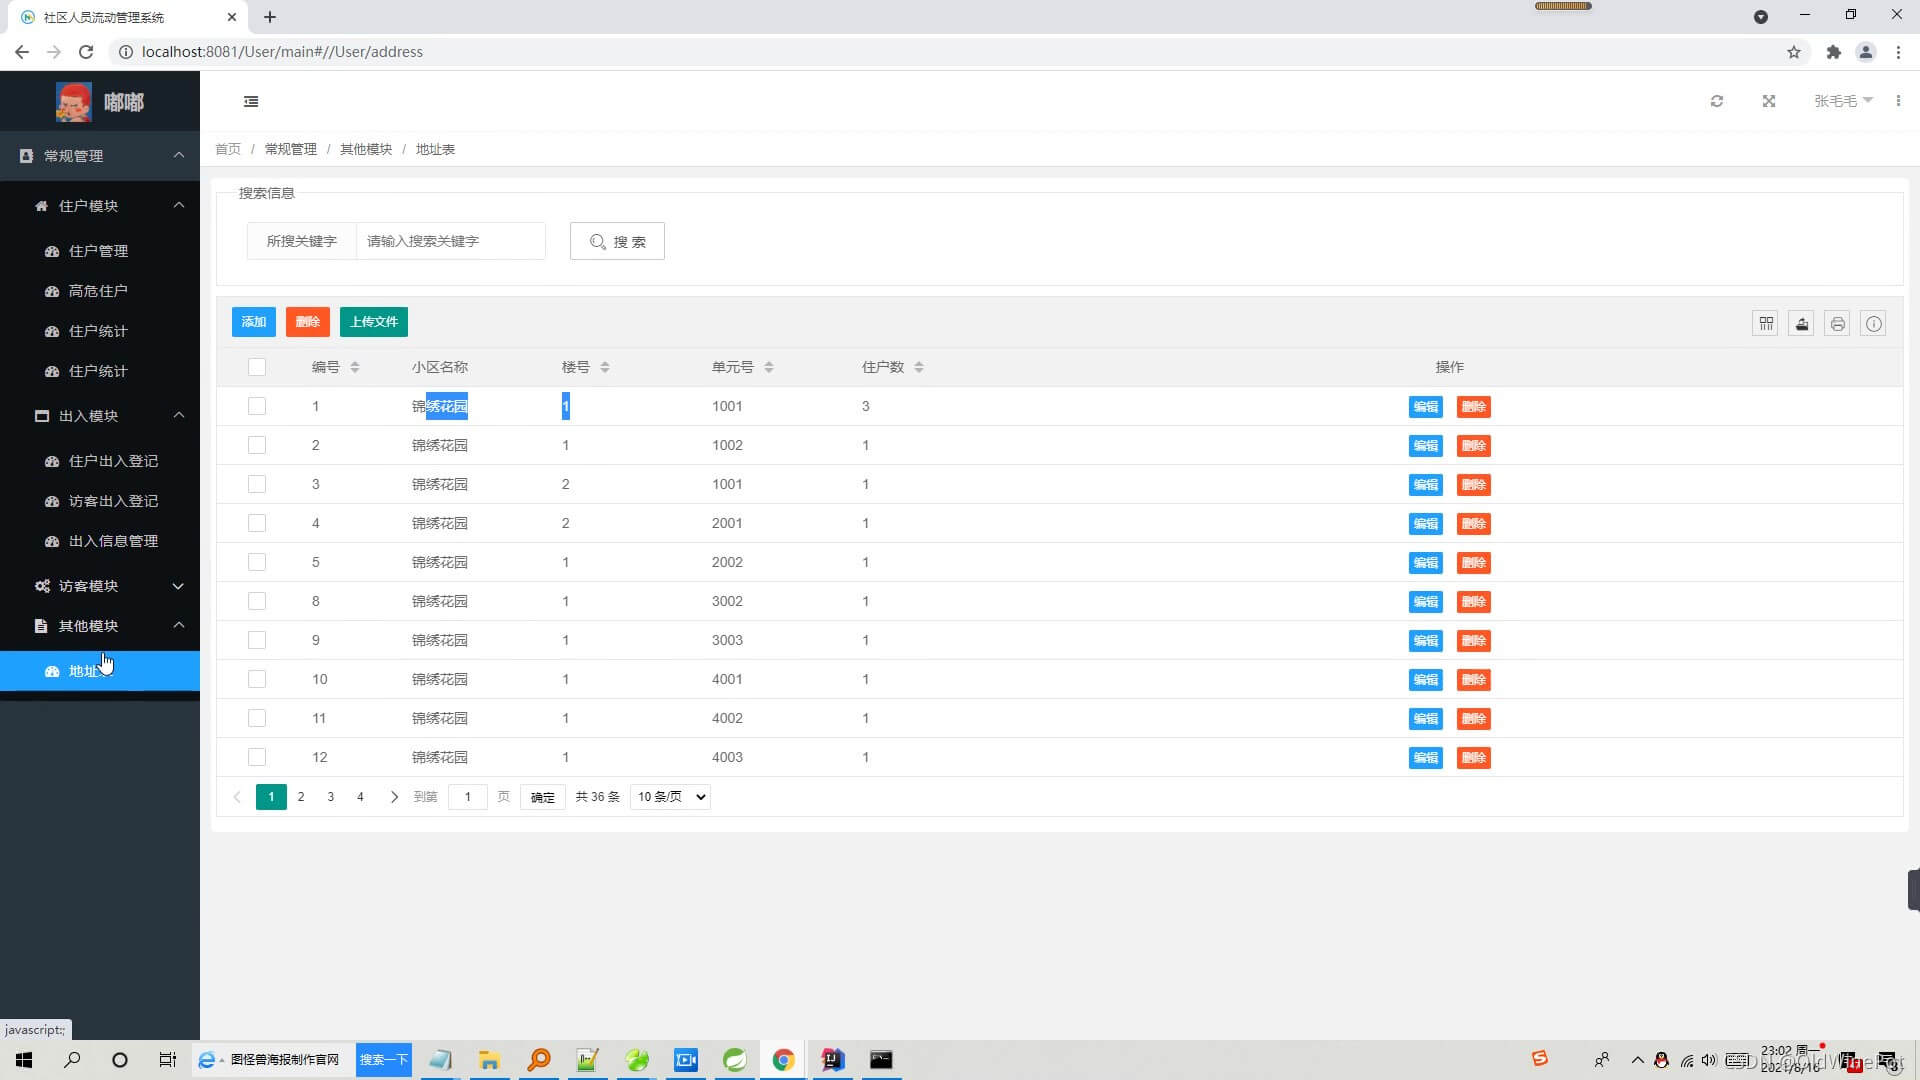The image size is (1920, 1080).
Task: Expand 其他模块 sidebar section
Action: [99, 625]
